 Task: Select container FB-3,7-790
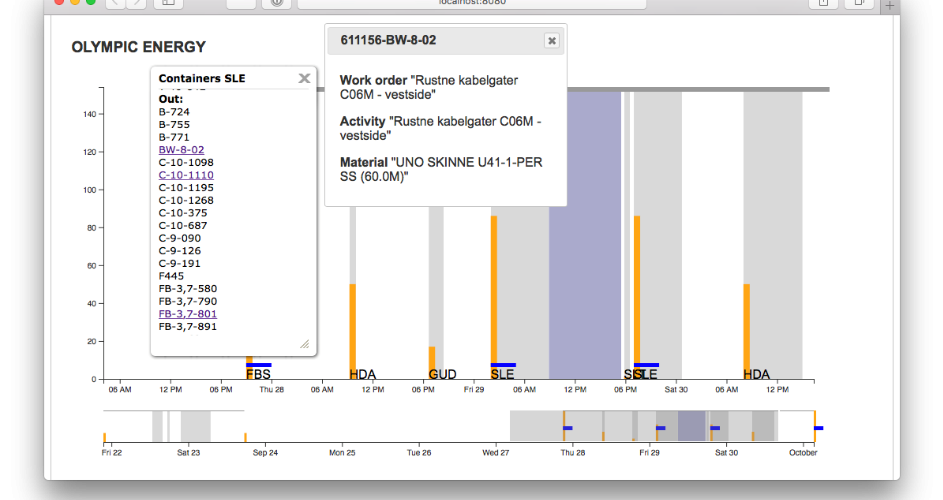188,301
